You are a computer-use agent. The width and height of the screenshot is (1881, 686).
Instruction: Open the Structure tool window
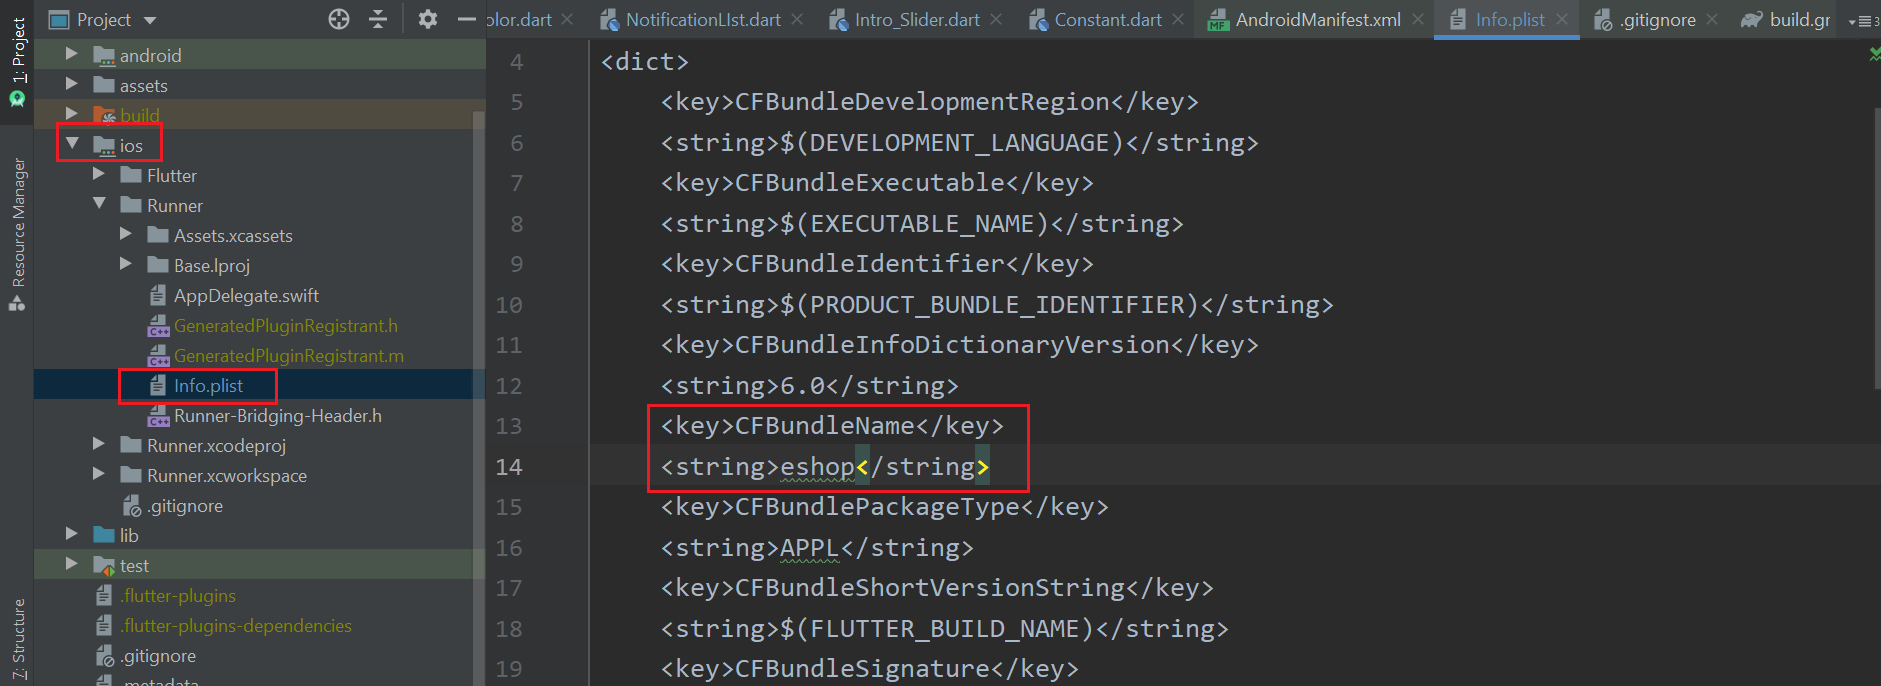[17, 640]
